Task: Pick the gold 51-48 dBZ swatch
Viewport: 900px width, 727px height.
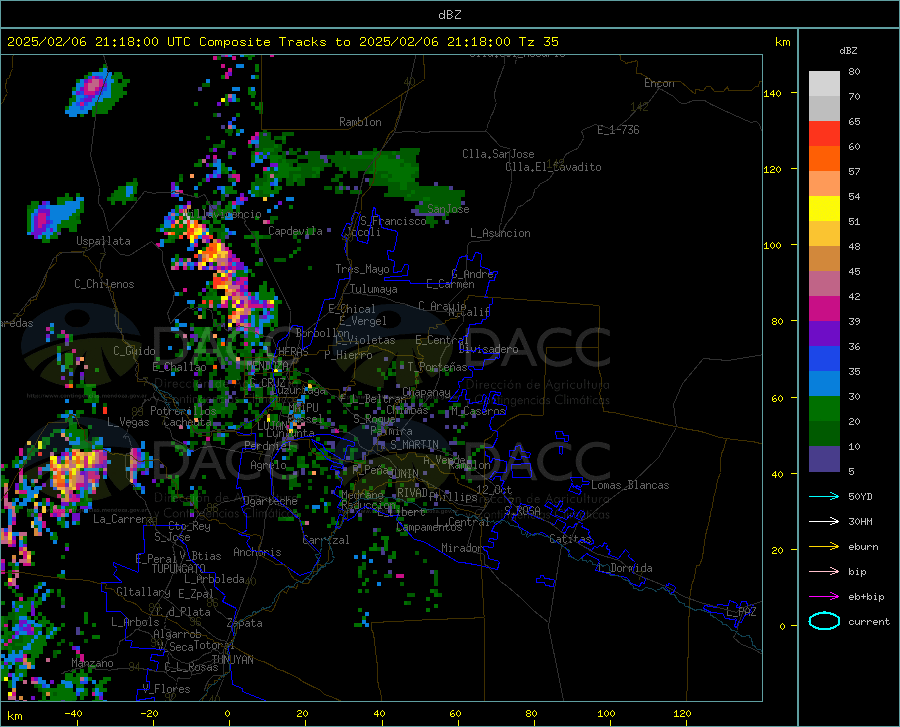Action: [x=824, y=234]
